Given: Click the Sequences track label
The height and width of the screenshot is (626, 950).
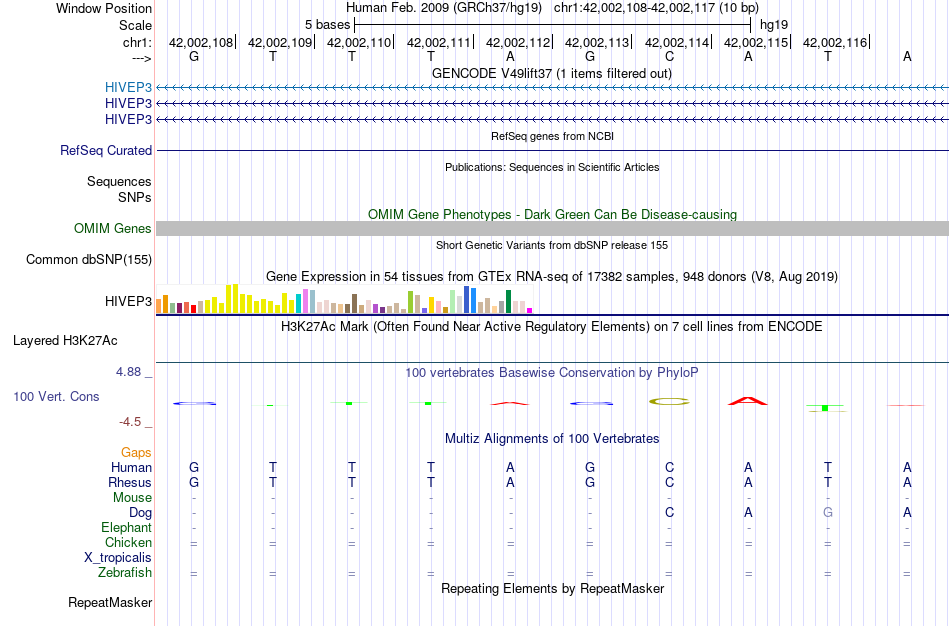Looking at the screenshot, I should point(119,181).
